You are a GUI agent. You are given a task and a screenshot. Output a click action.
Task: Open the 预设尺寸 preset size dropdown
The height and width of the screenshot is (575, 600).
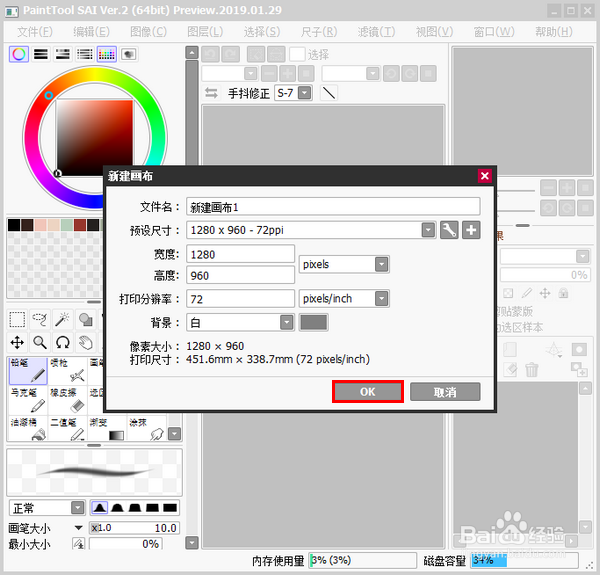pyautogui.click(x=429, y=230)
